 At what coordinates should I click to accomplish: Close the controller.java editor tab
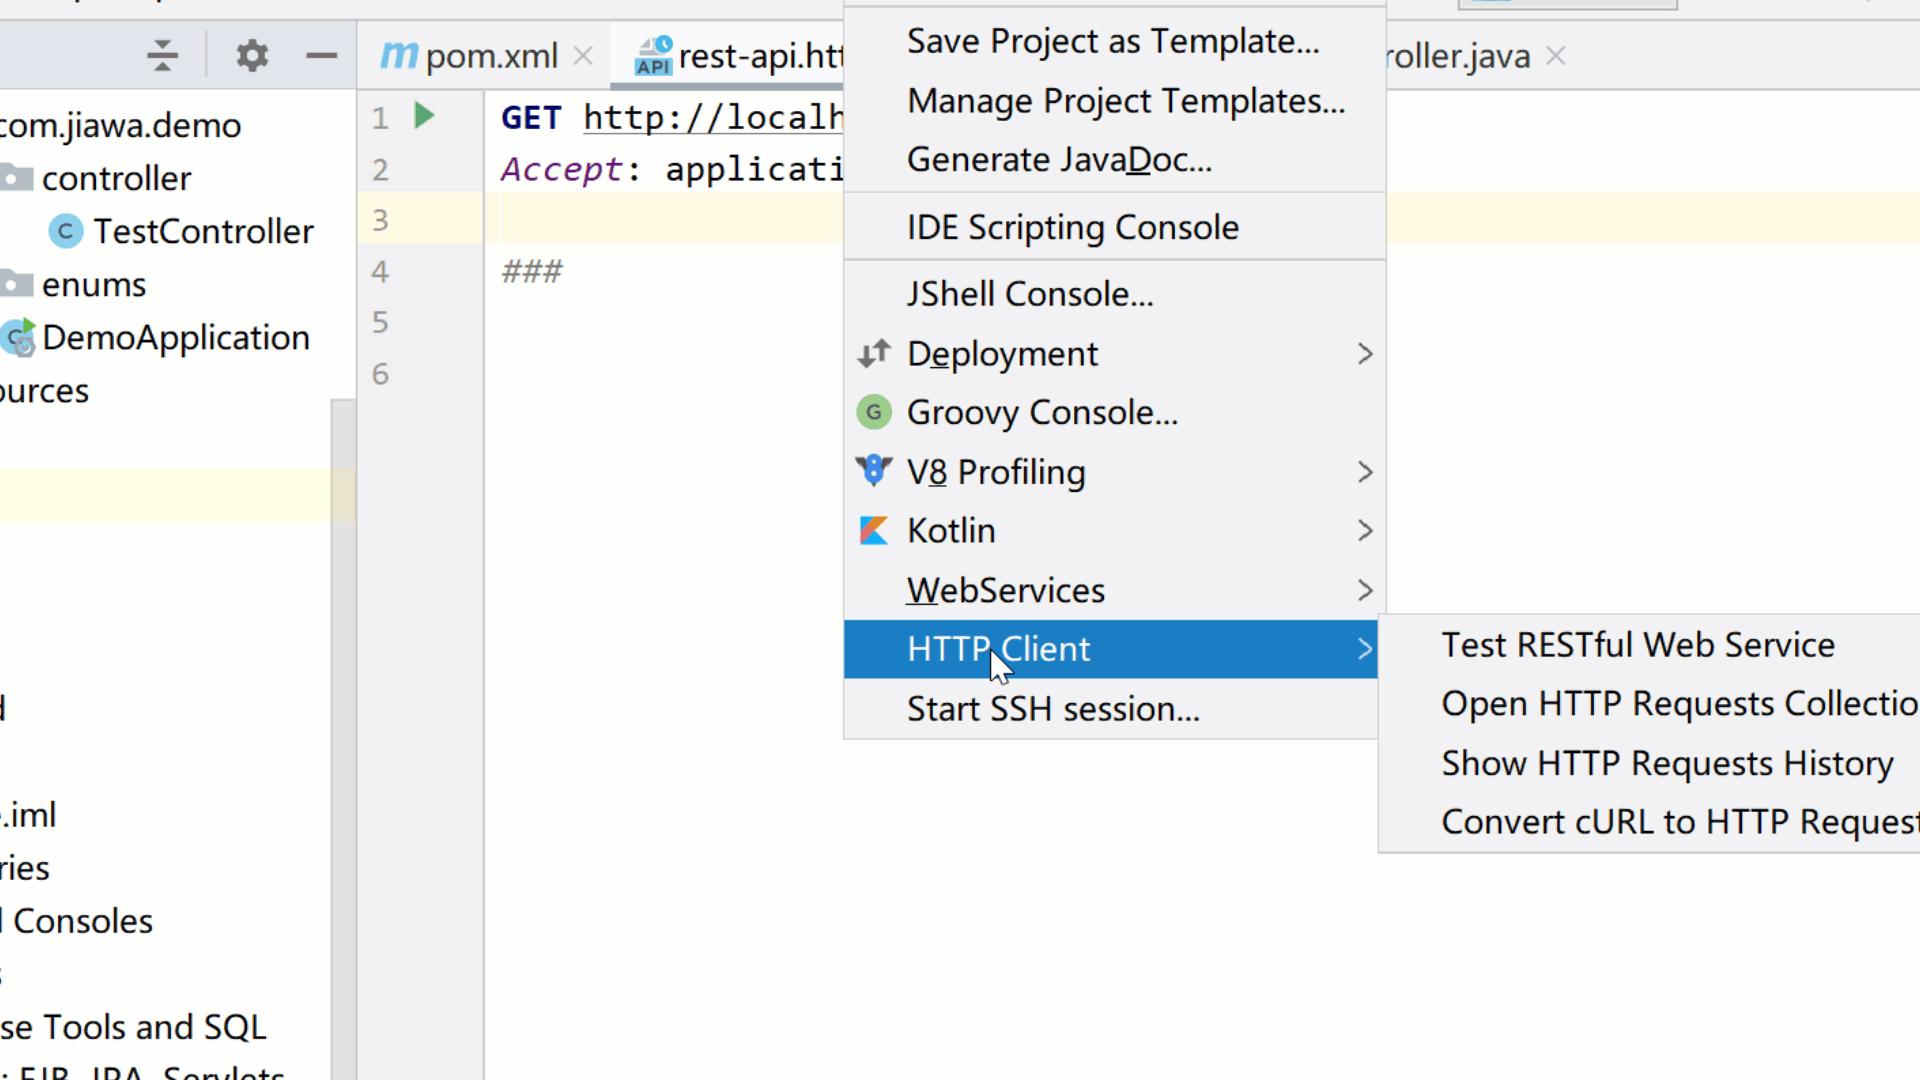(x=1555, y=56)
